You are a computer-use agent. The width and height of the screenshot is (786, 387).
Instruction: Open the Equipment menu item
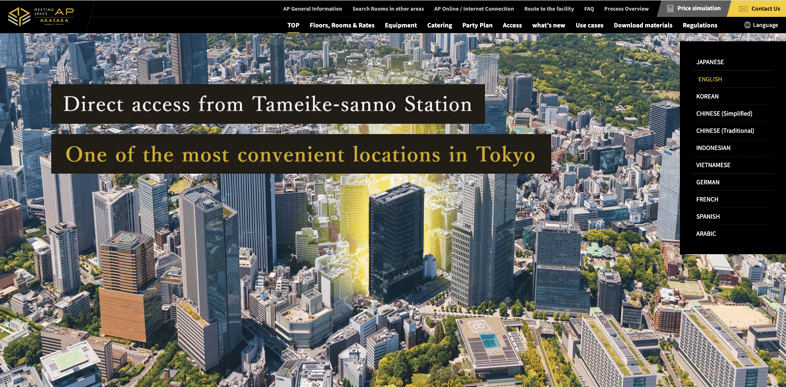click(x=401, y=26)
